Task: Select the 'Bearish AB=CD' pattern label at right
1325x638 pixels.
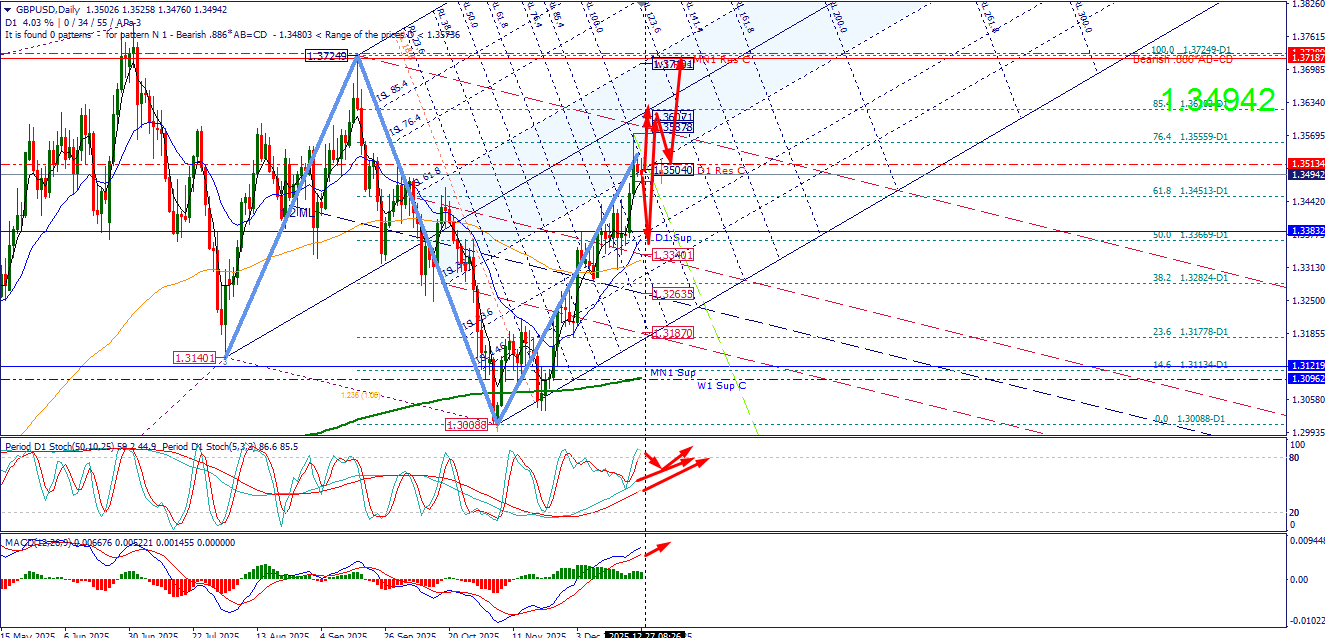Action: (1182, 60)
